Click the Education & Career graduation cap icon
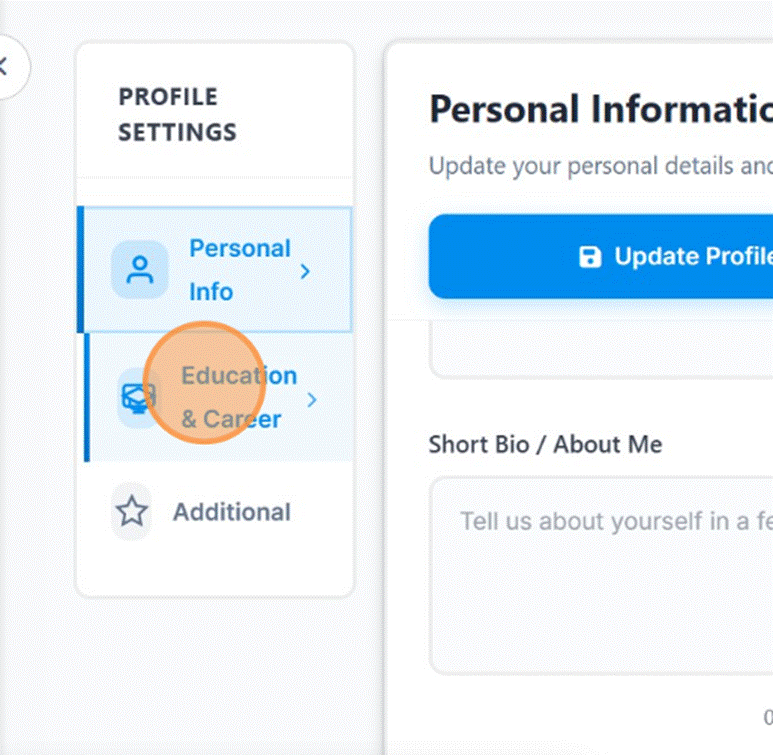The width and height of the screenshot is (773, 755). [x=137, y=398]
